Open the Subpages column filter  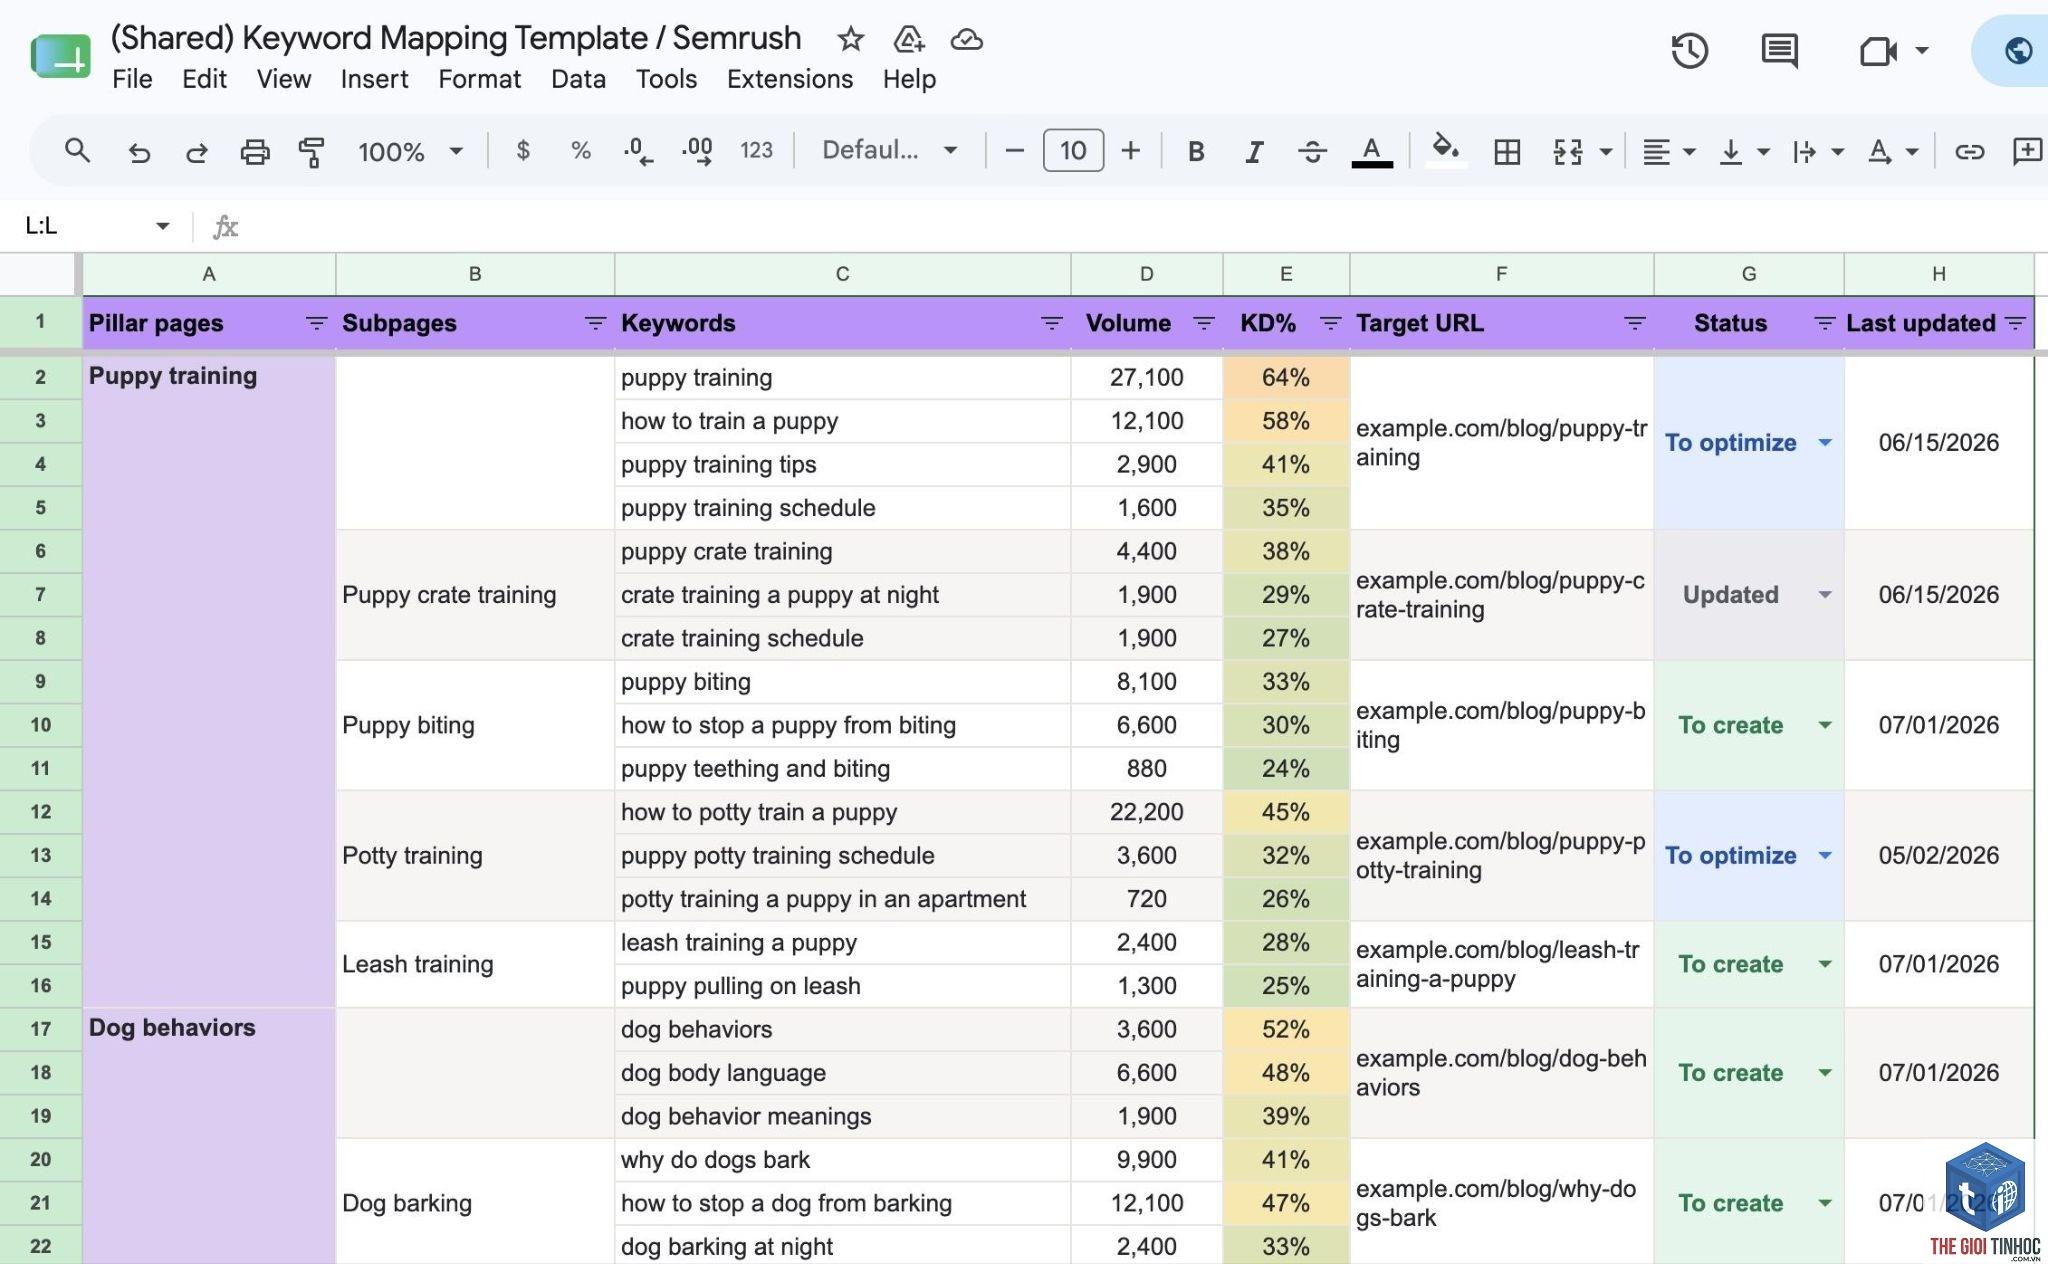click(595, 323)
